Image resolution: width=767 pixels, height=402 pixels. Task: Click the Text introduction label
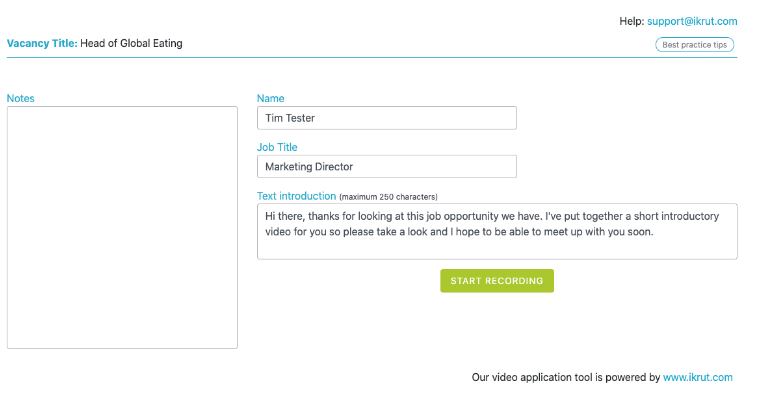[296, 196]
